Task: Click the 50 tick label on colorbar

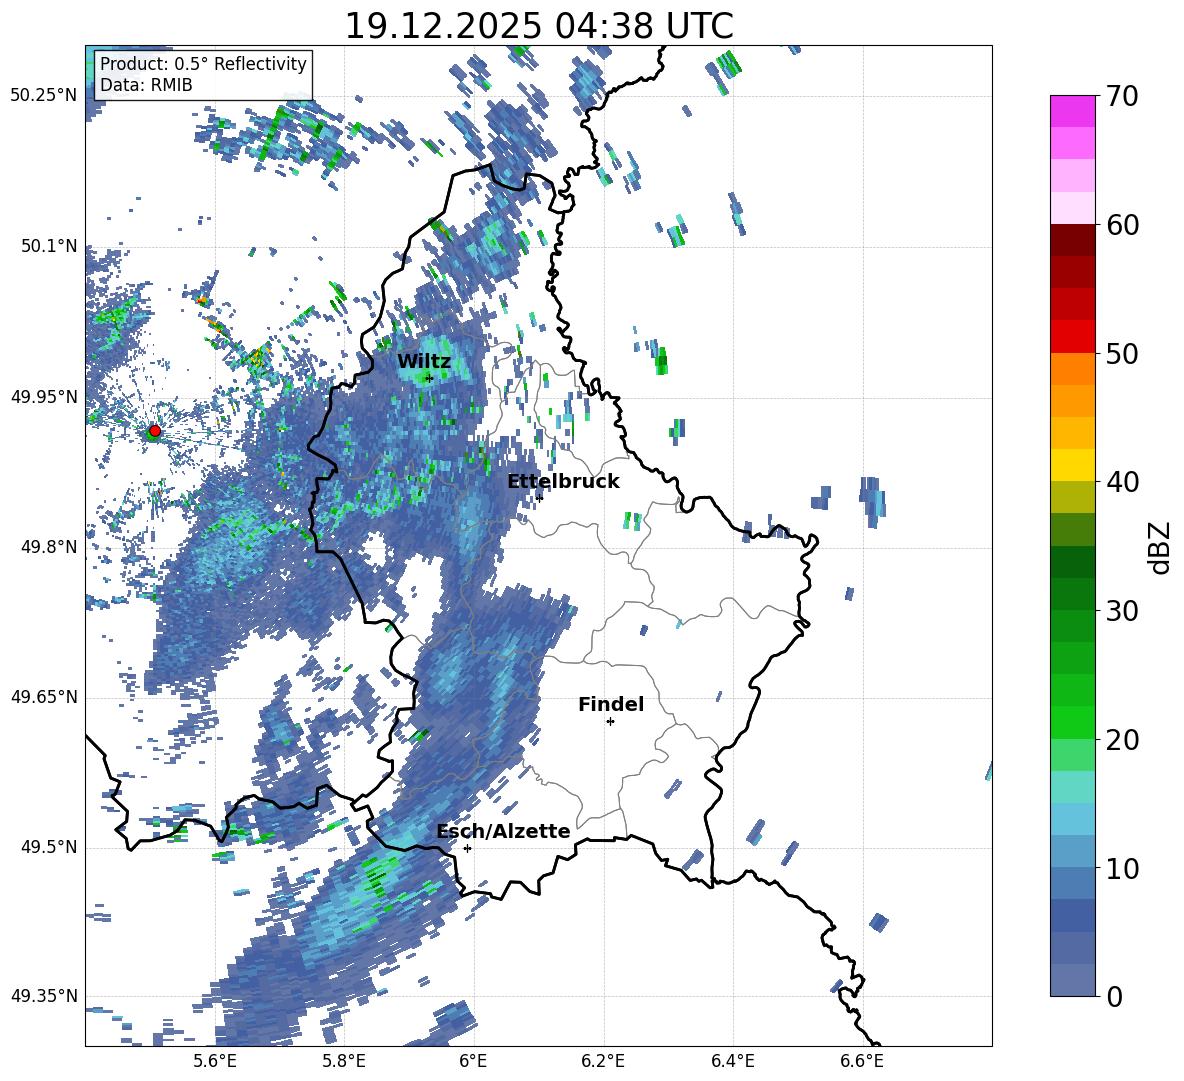Action: coord(1122,353)
